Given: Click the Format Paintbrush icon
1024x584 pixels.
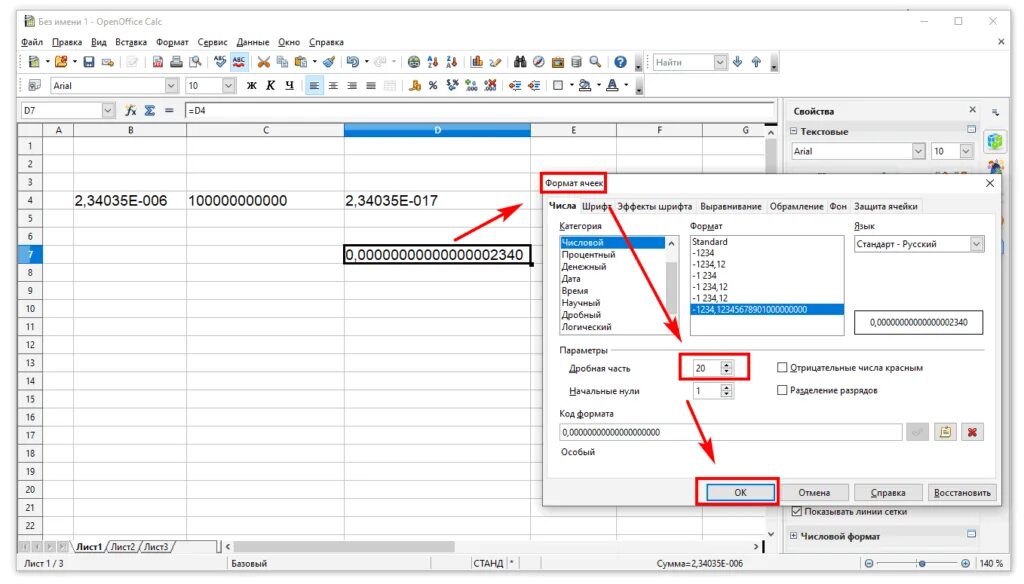Looking at the screenshot, I should pos(329,62).
